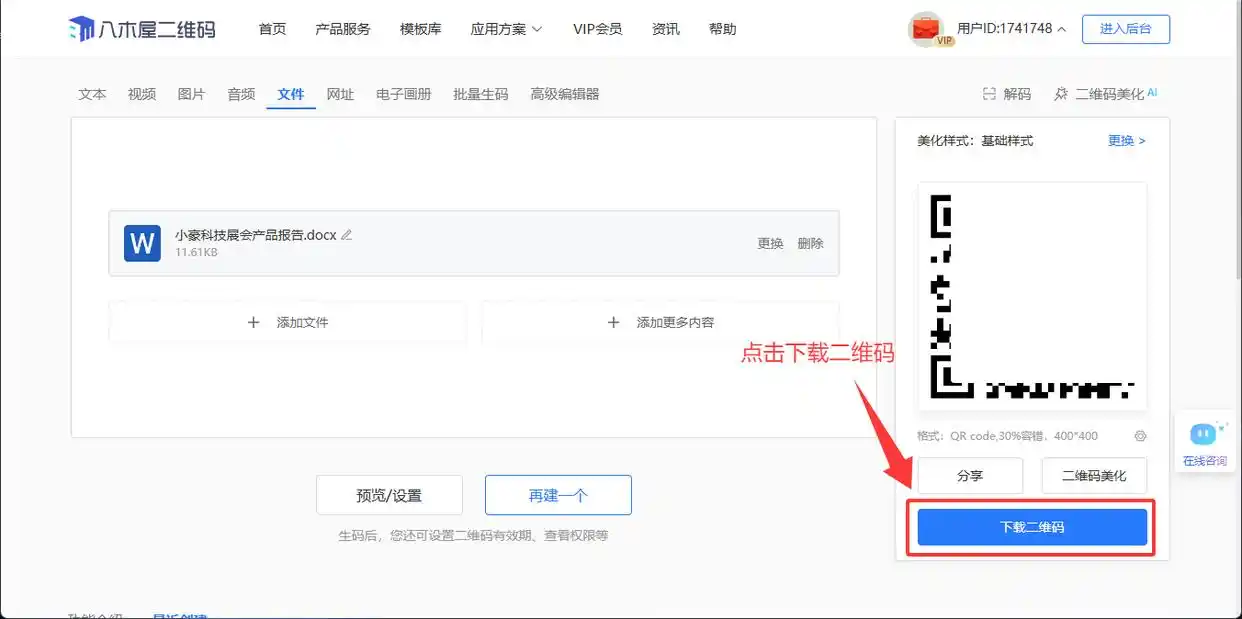Expand the 用户ID:1741748 account menu
Screen dimensions: 1242x619
point(1011,29)
